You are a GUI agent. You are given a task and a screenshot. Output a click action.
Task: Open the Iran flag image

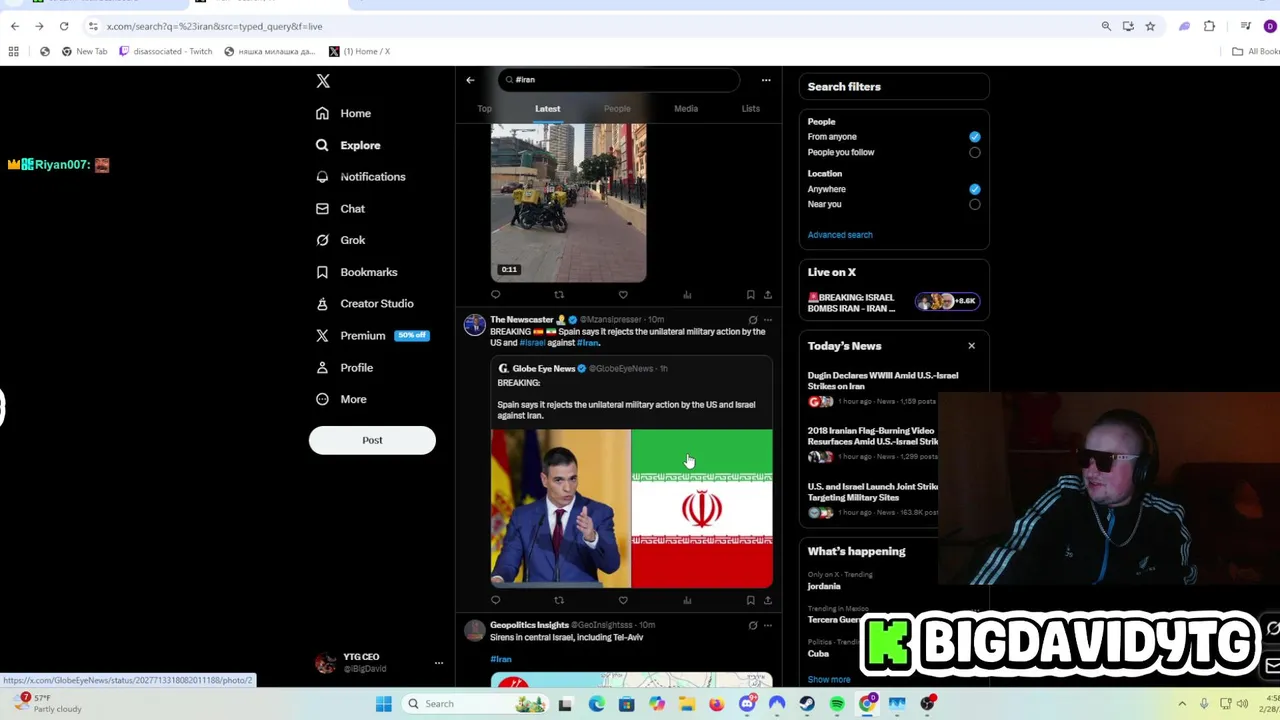702,509
